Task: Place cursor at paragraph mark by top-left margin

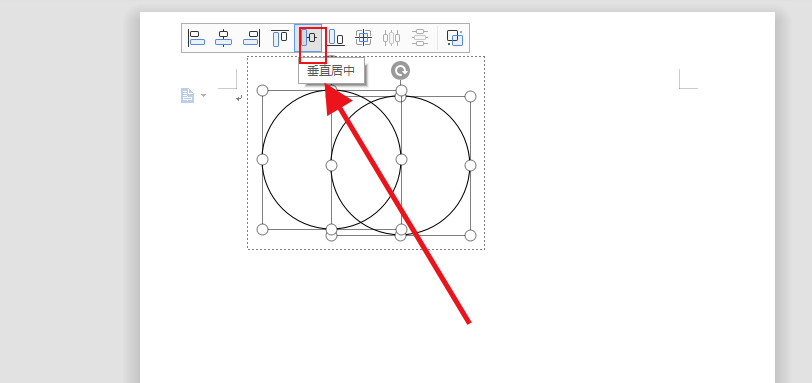Action: tap(239, 98)
